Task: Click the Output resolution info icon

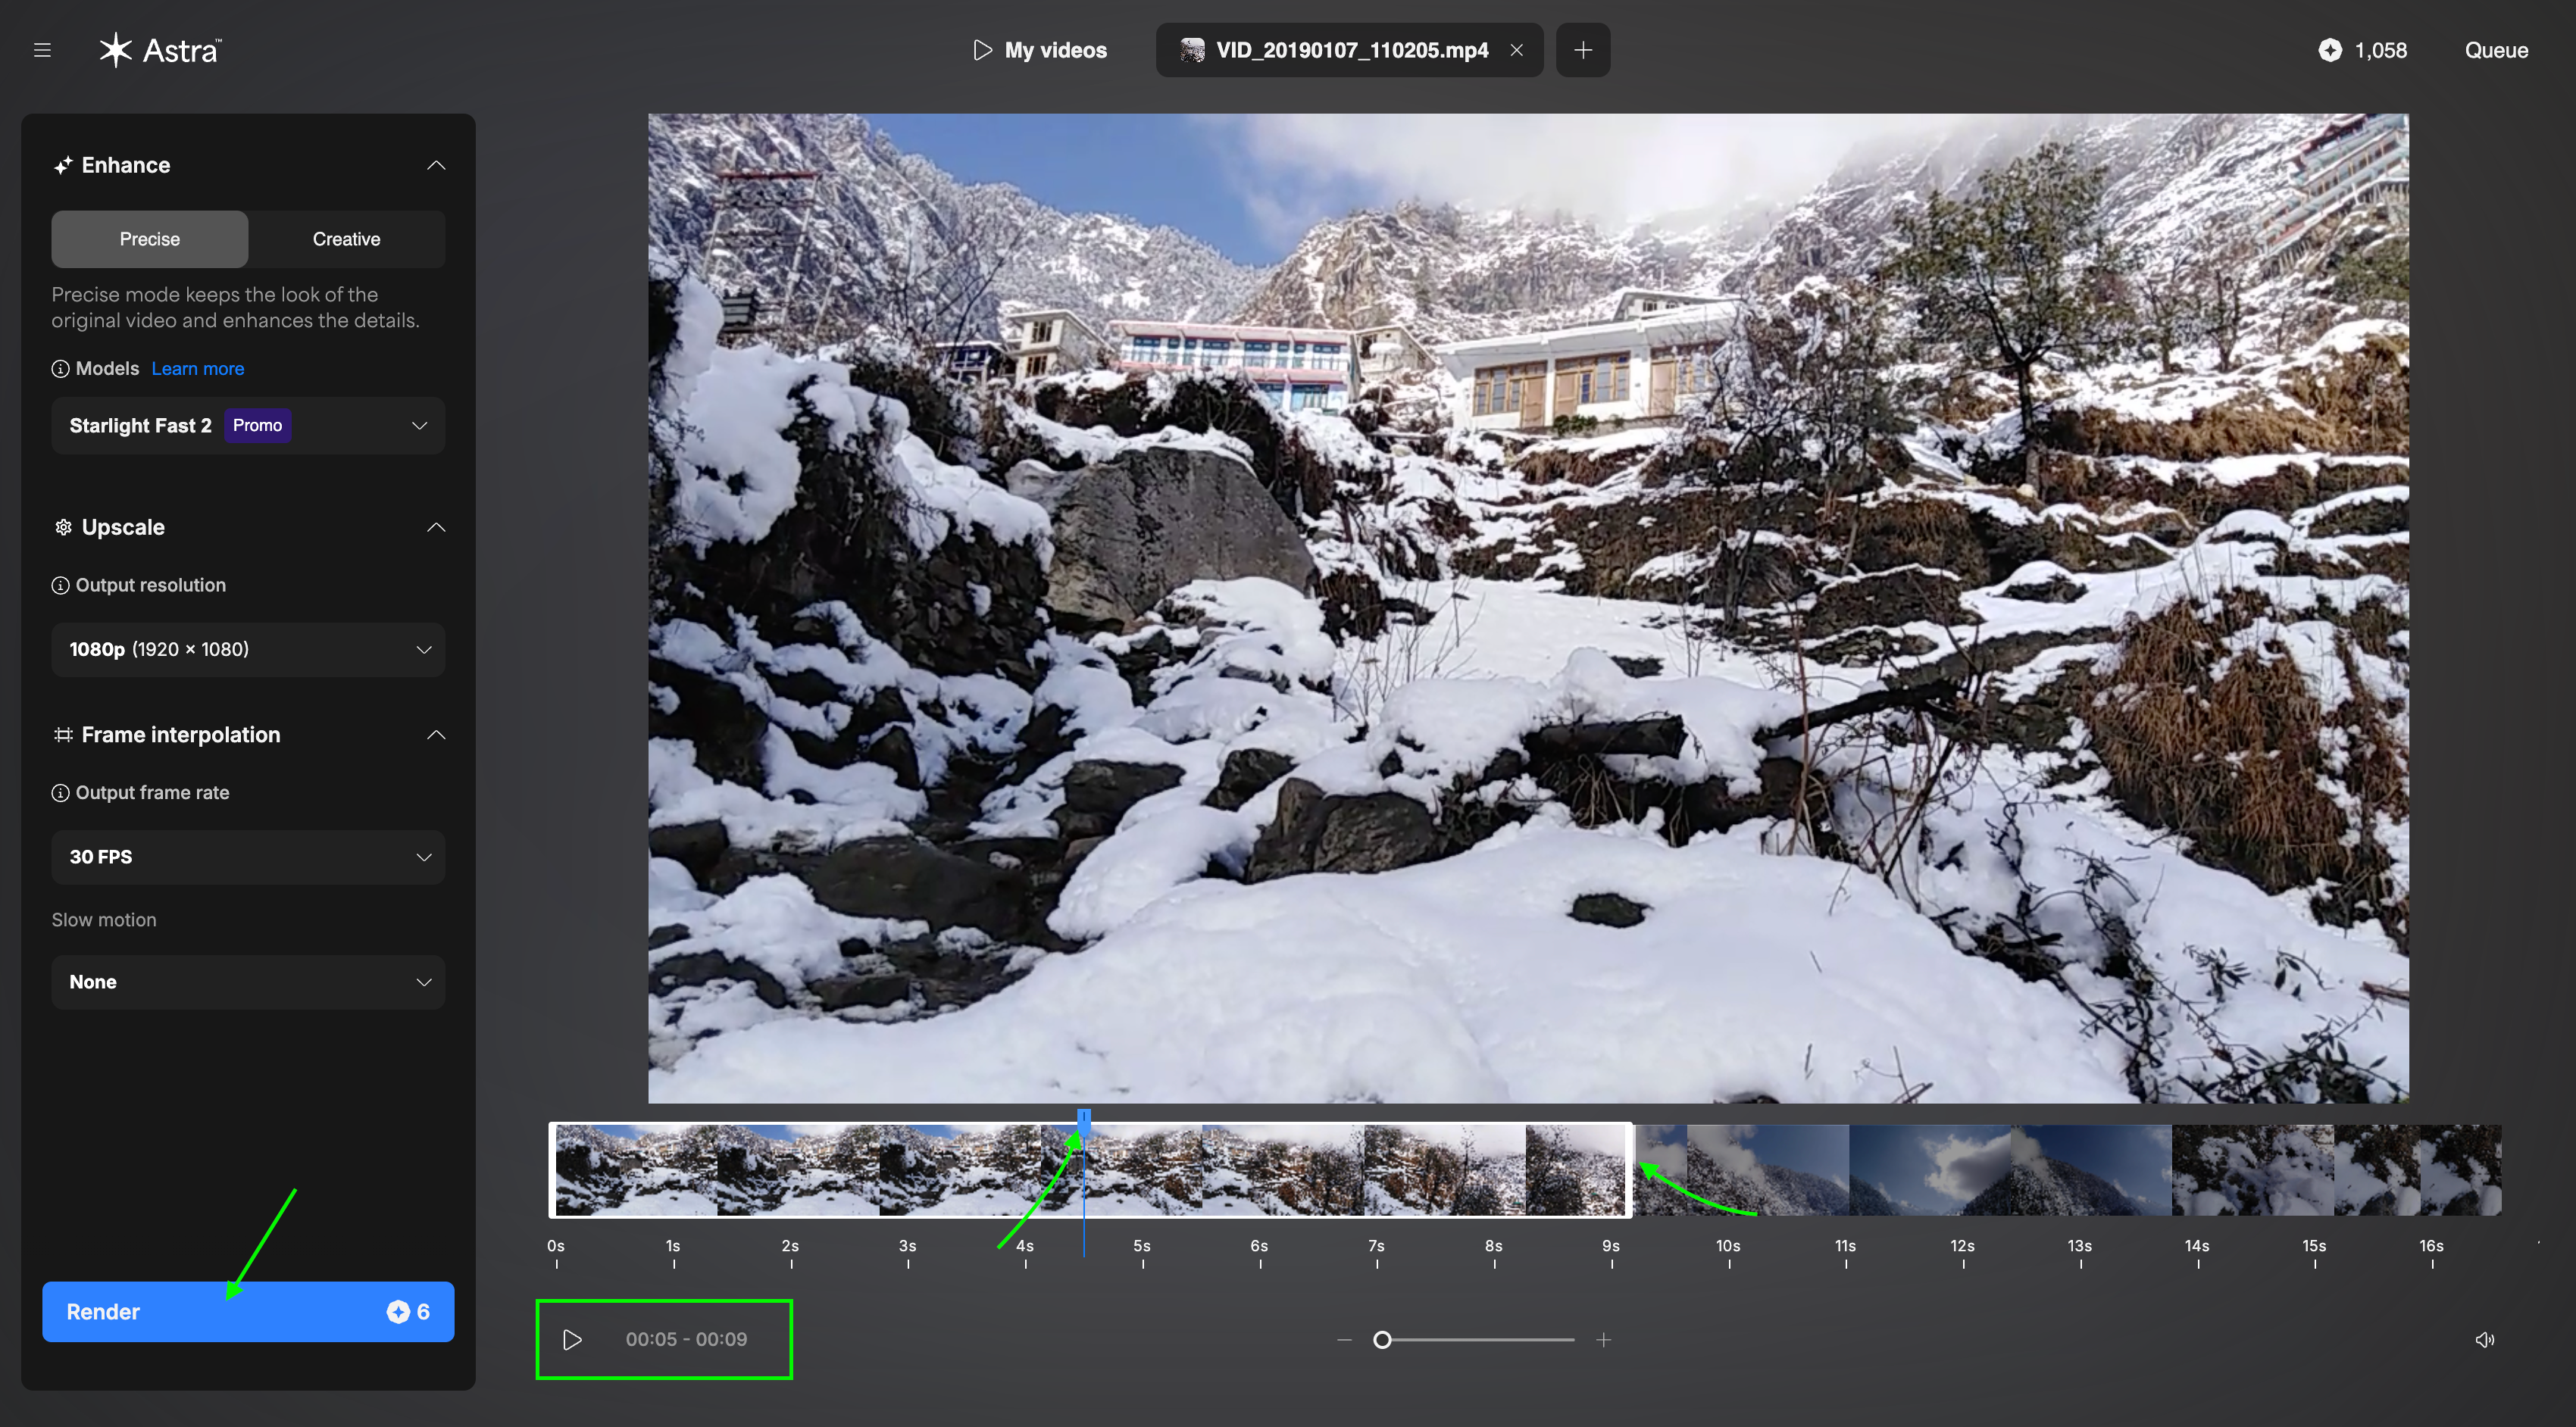Action: point(60,585)
